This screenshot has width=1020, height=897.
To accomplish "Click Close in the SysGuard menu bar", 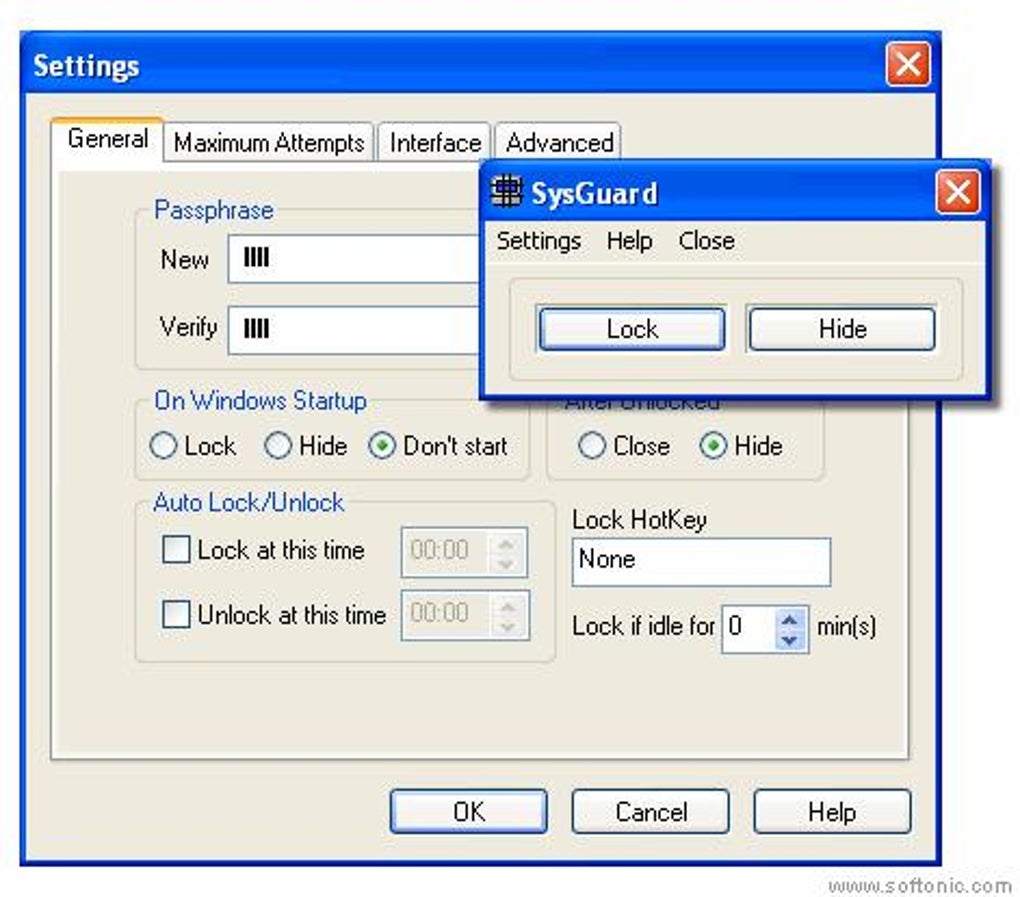I will click(706, 240).
